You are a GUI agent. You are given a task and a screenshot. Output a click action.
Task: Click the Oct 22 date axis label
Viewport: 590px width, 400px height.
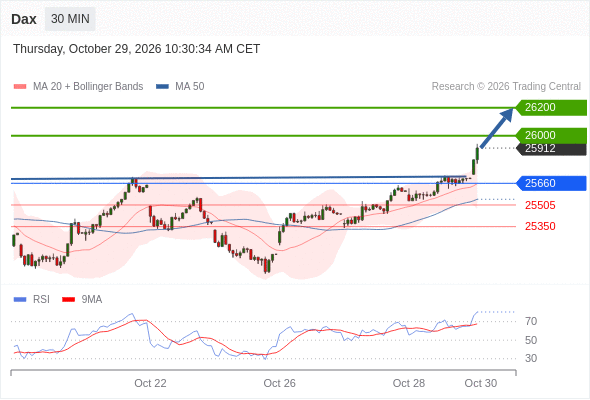tap(150, 383)
